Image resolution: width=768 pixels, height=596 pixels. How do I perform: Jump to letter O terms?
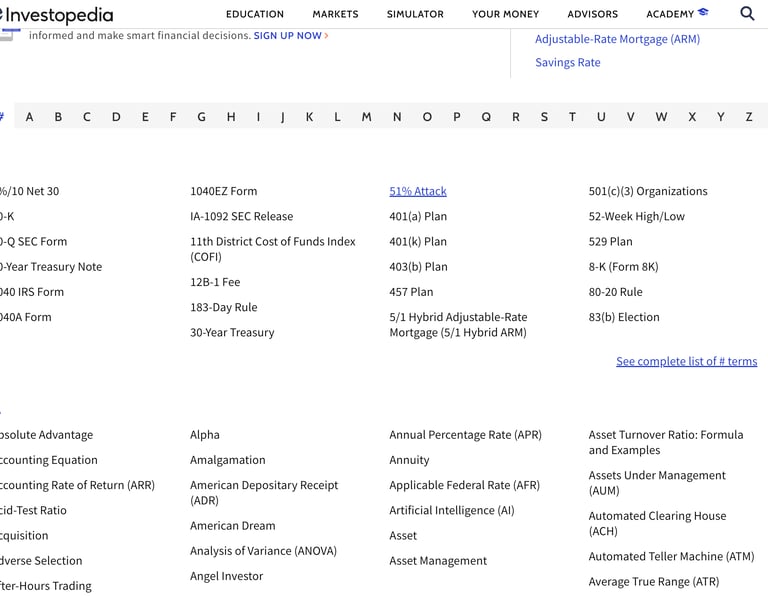coord(427,117)
